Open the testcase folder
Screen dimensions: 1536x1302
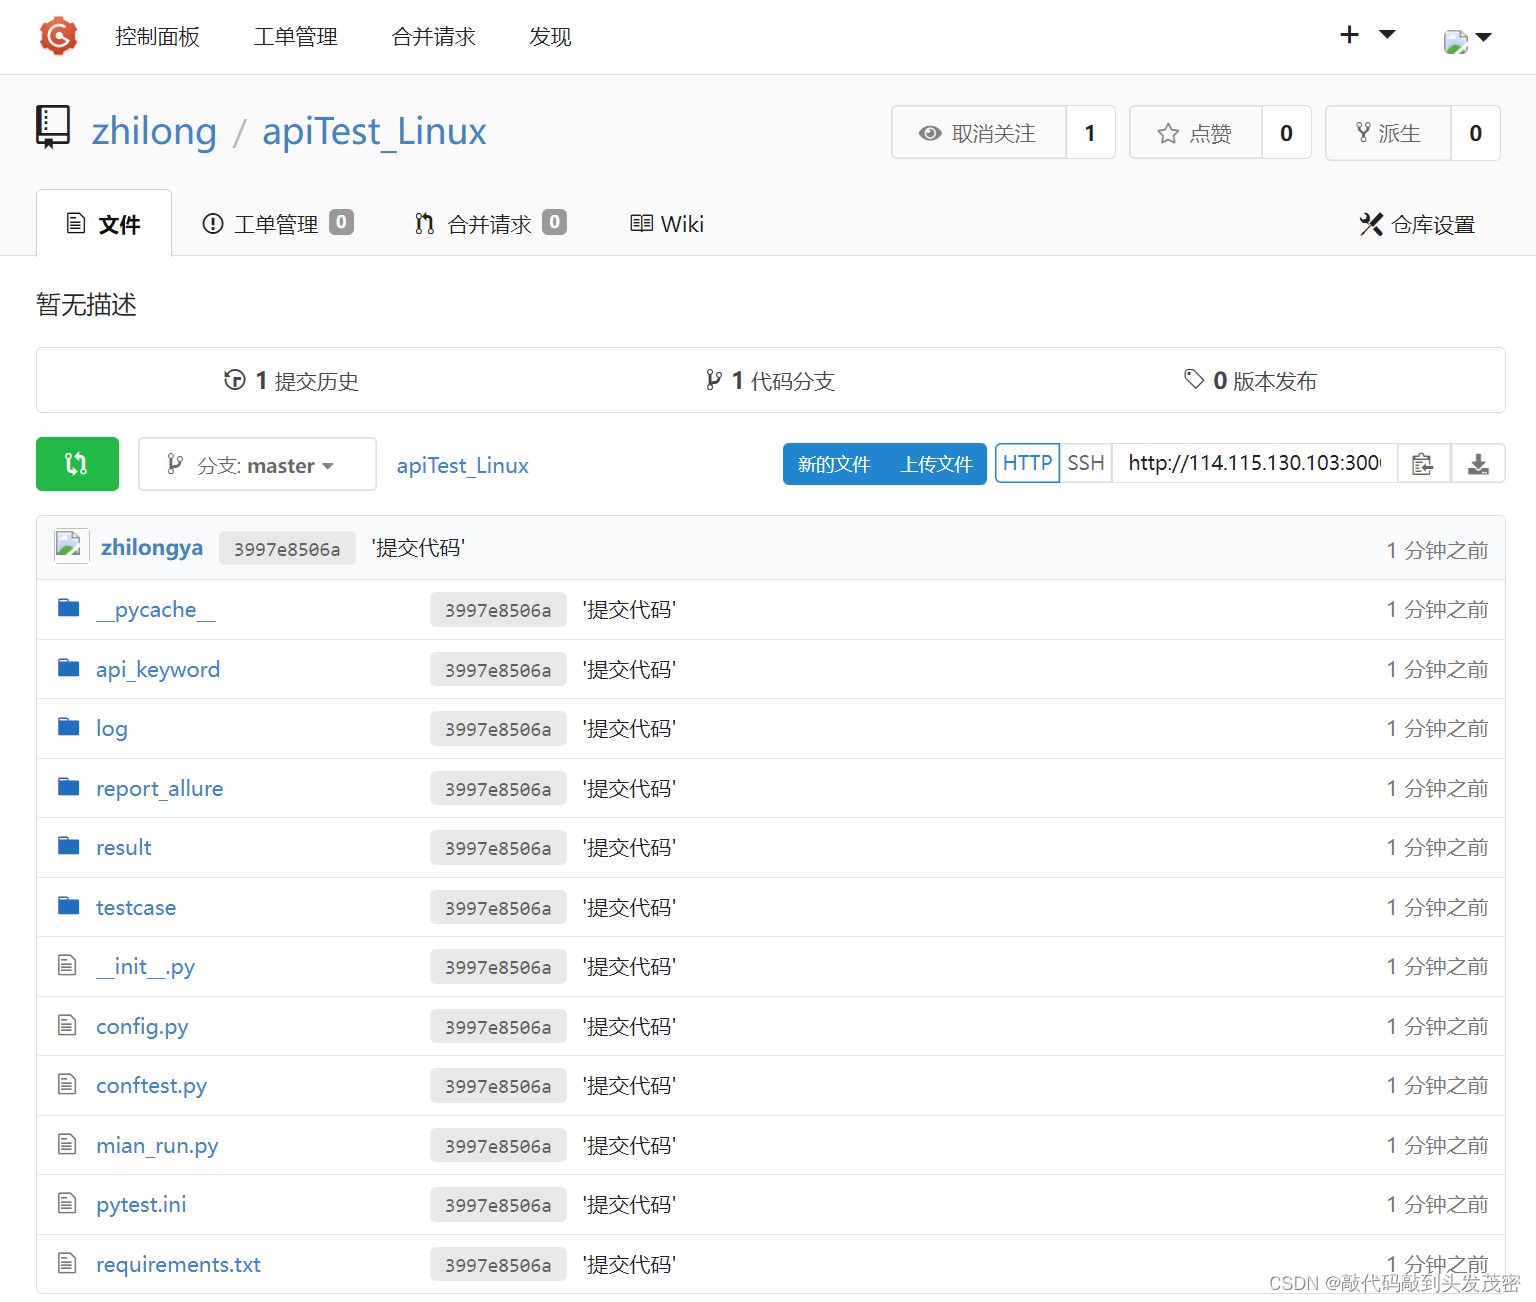pyautogui.click(x=135, y=908)
